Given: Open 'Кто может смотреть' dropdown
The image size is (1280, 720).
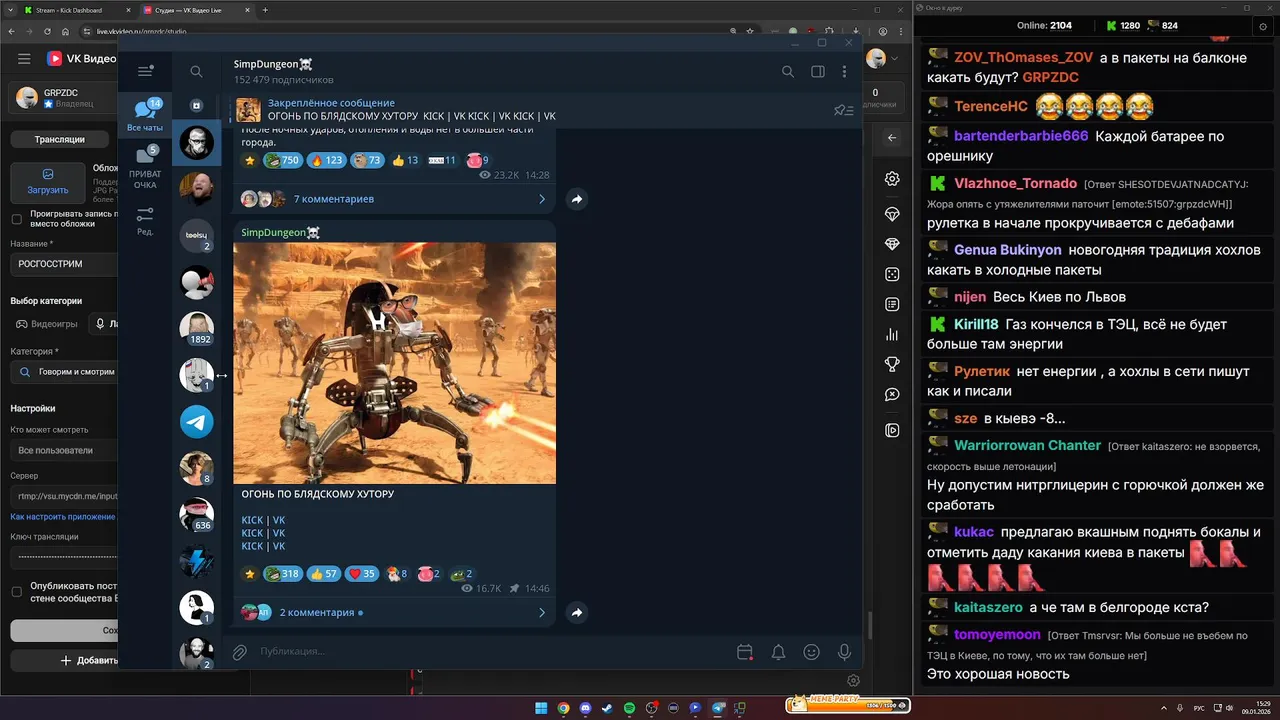Looking at the screenshot, I should coord(64,450).
